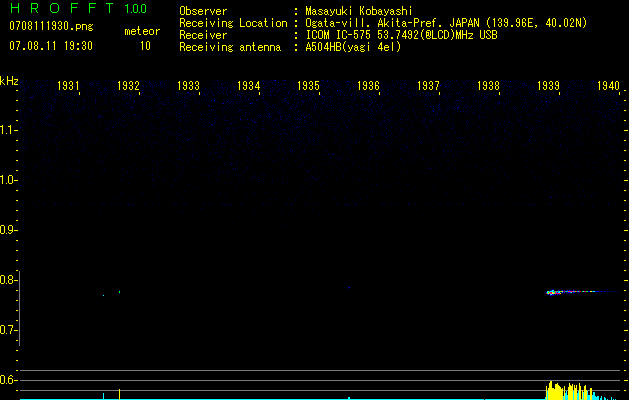The image size is (629, 400).
Task: Click the 1932 time axis label
Action: click(x=128, y=86)
